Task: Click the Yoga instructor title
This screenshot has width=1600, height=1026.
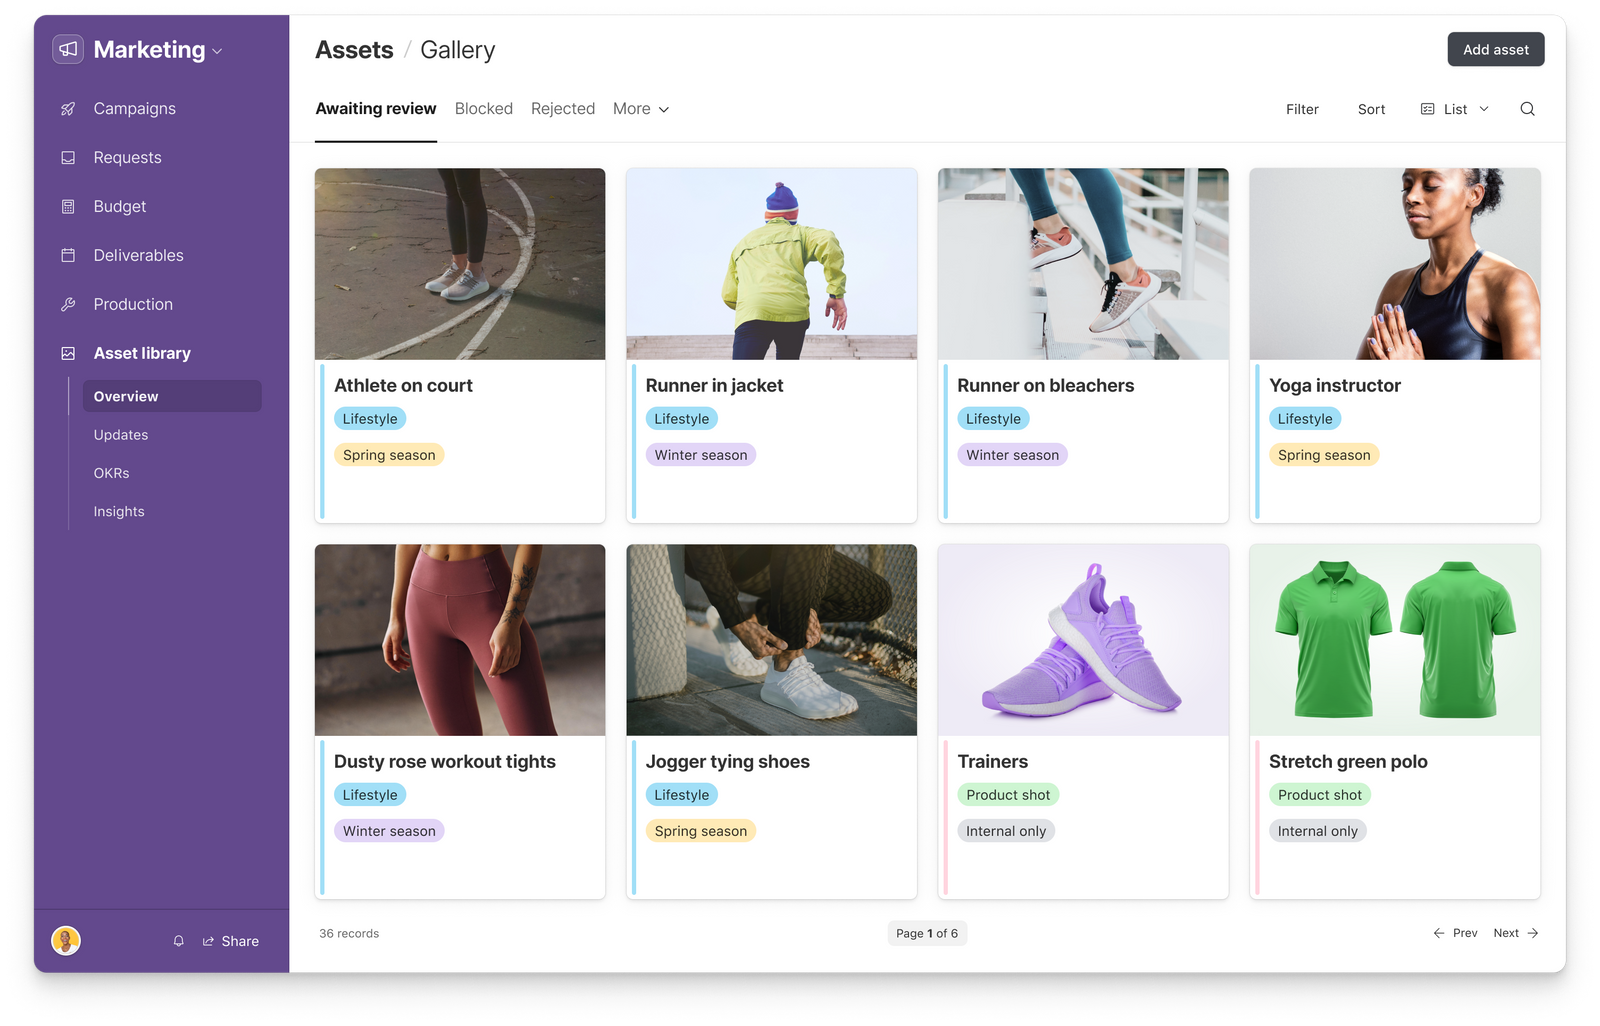Action: coord(1335,386)
